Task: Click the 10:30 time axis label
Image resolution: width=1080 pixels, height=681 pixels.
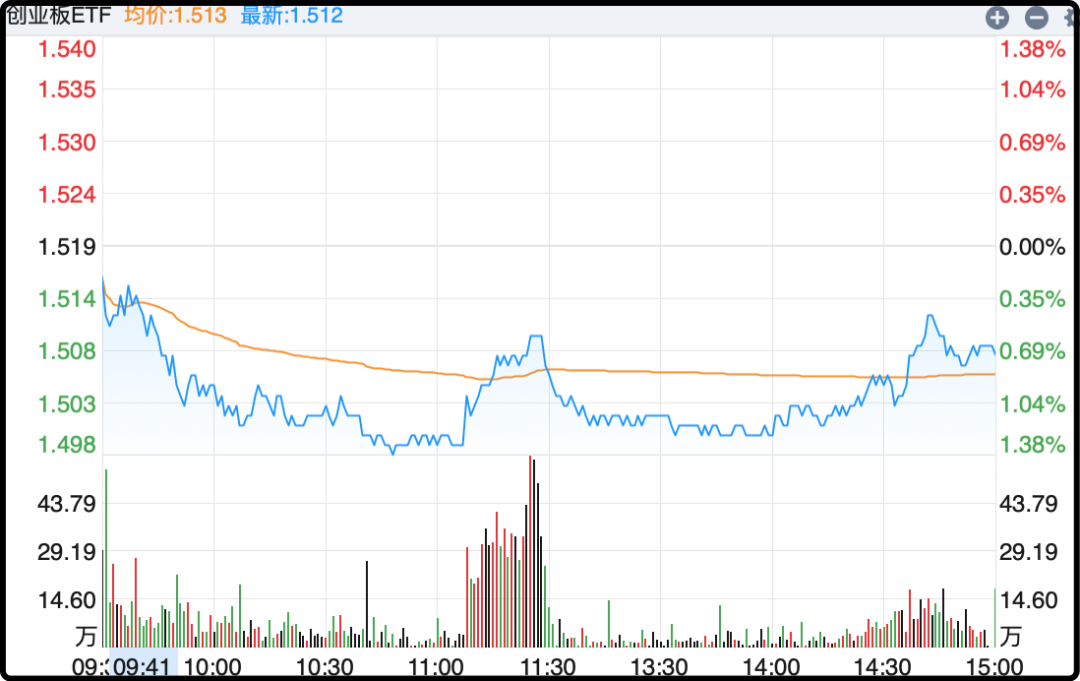Action: (325, 666)
